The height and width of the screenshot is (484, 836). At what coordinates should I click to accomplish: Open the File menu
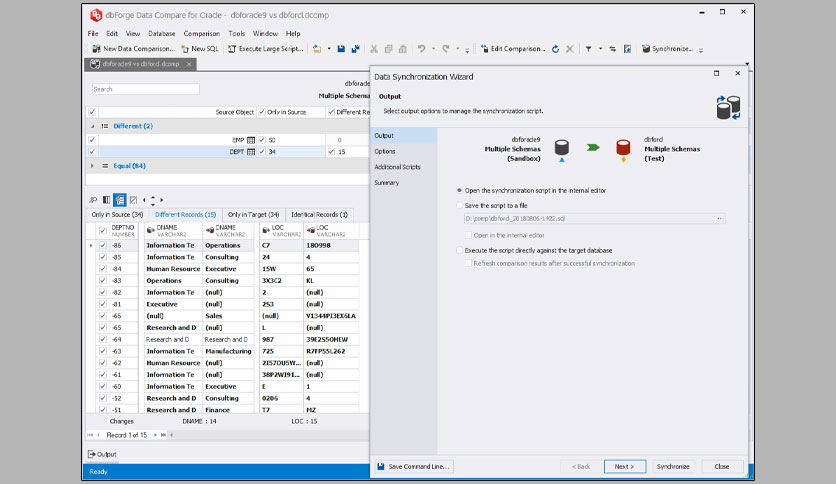(x=93, y=33)
